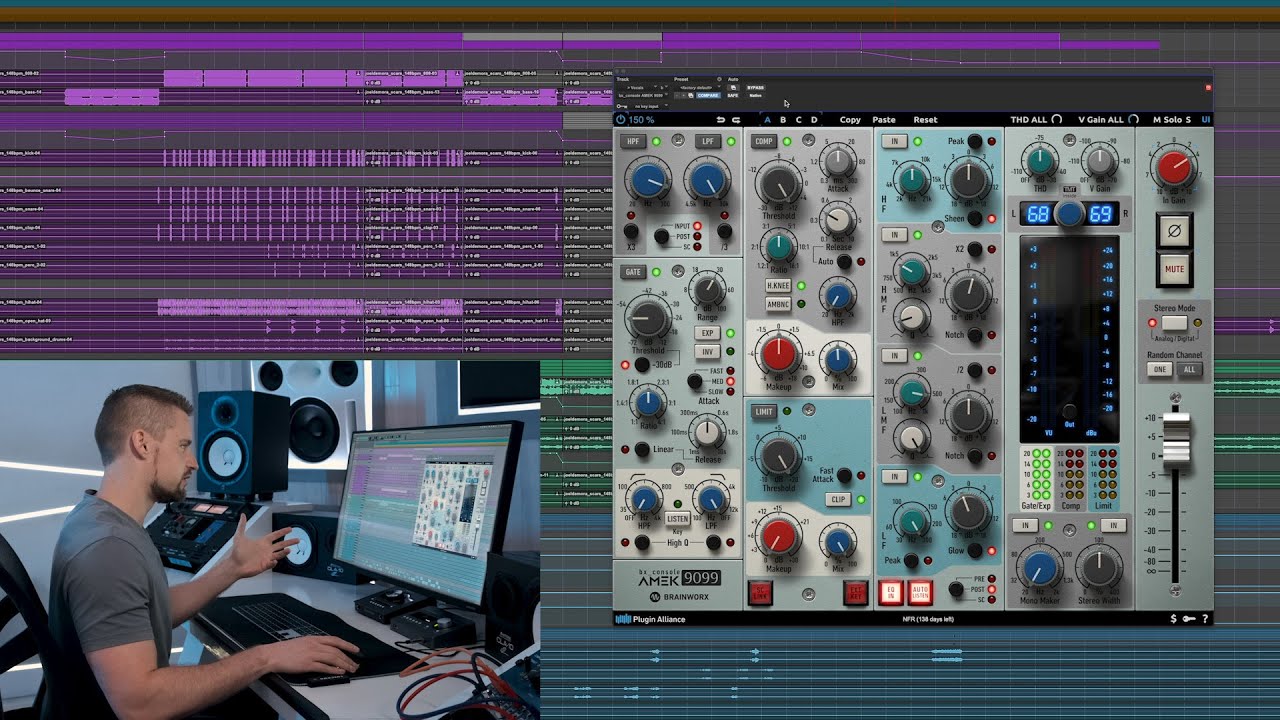1280x720 pixels.
Task: Select settings slot D
Action: [814, 120]
